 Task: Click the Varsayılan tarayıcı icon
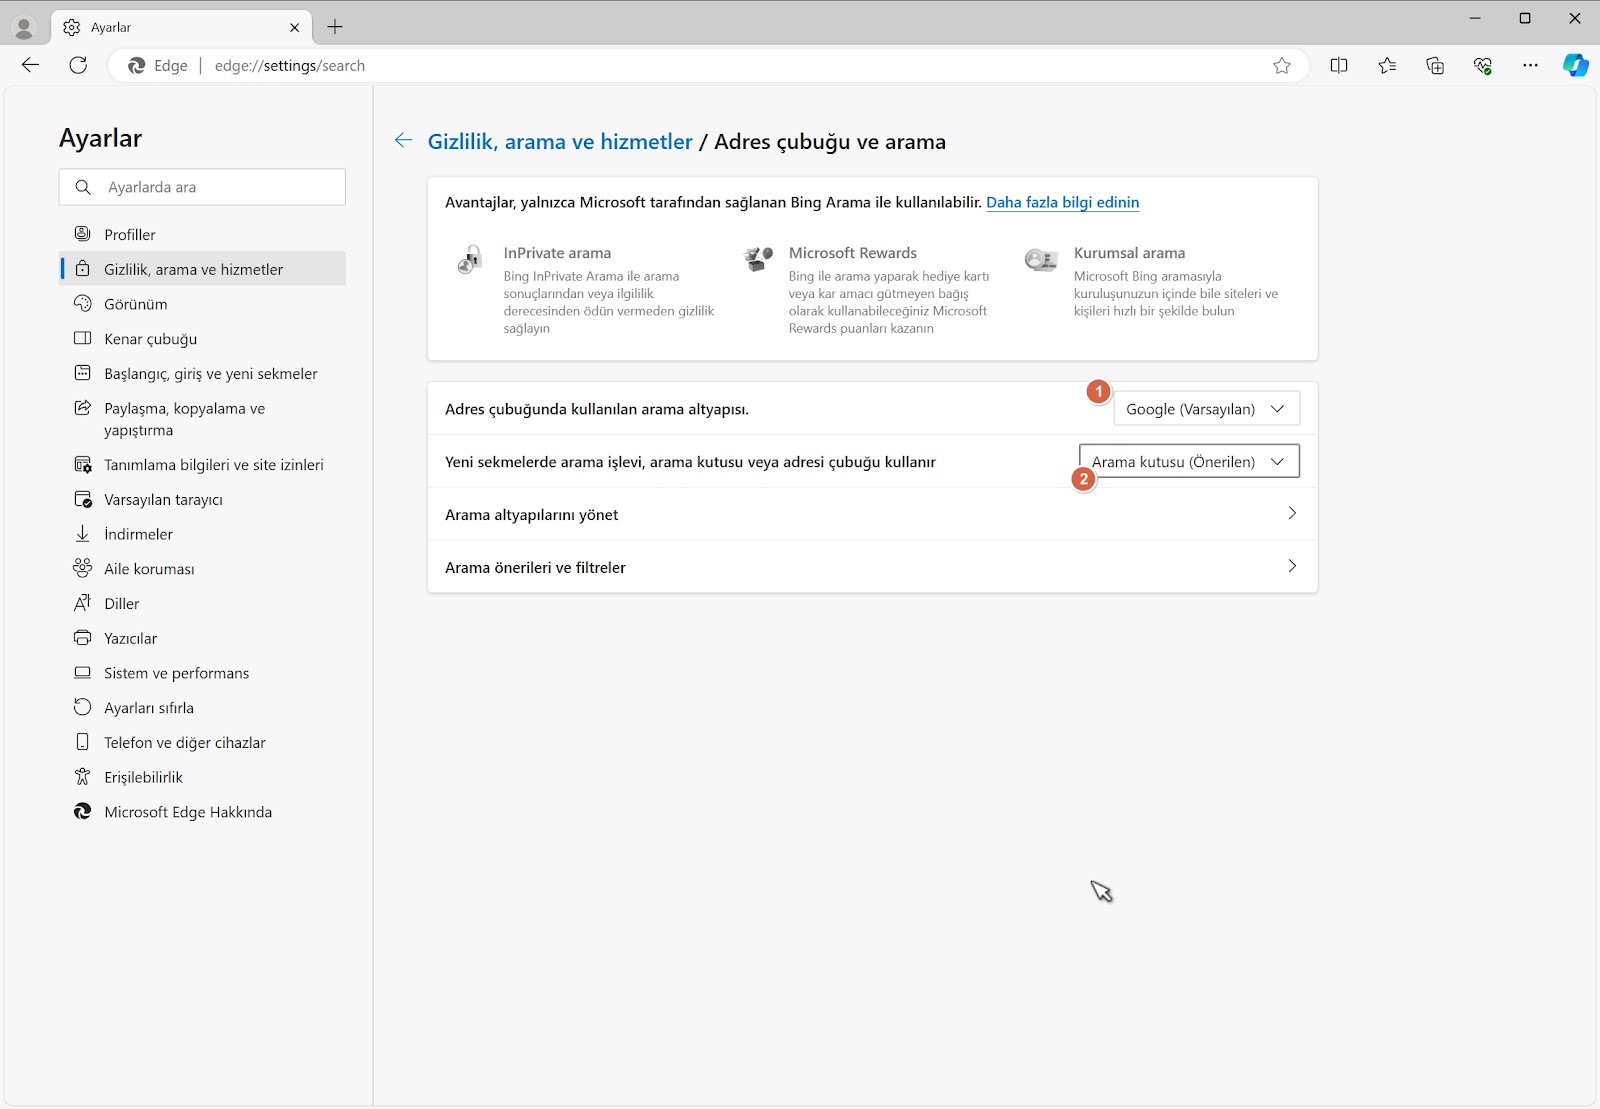coord(83,499)
